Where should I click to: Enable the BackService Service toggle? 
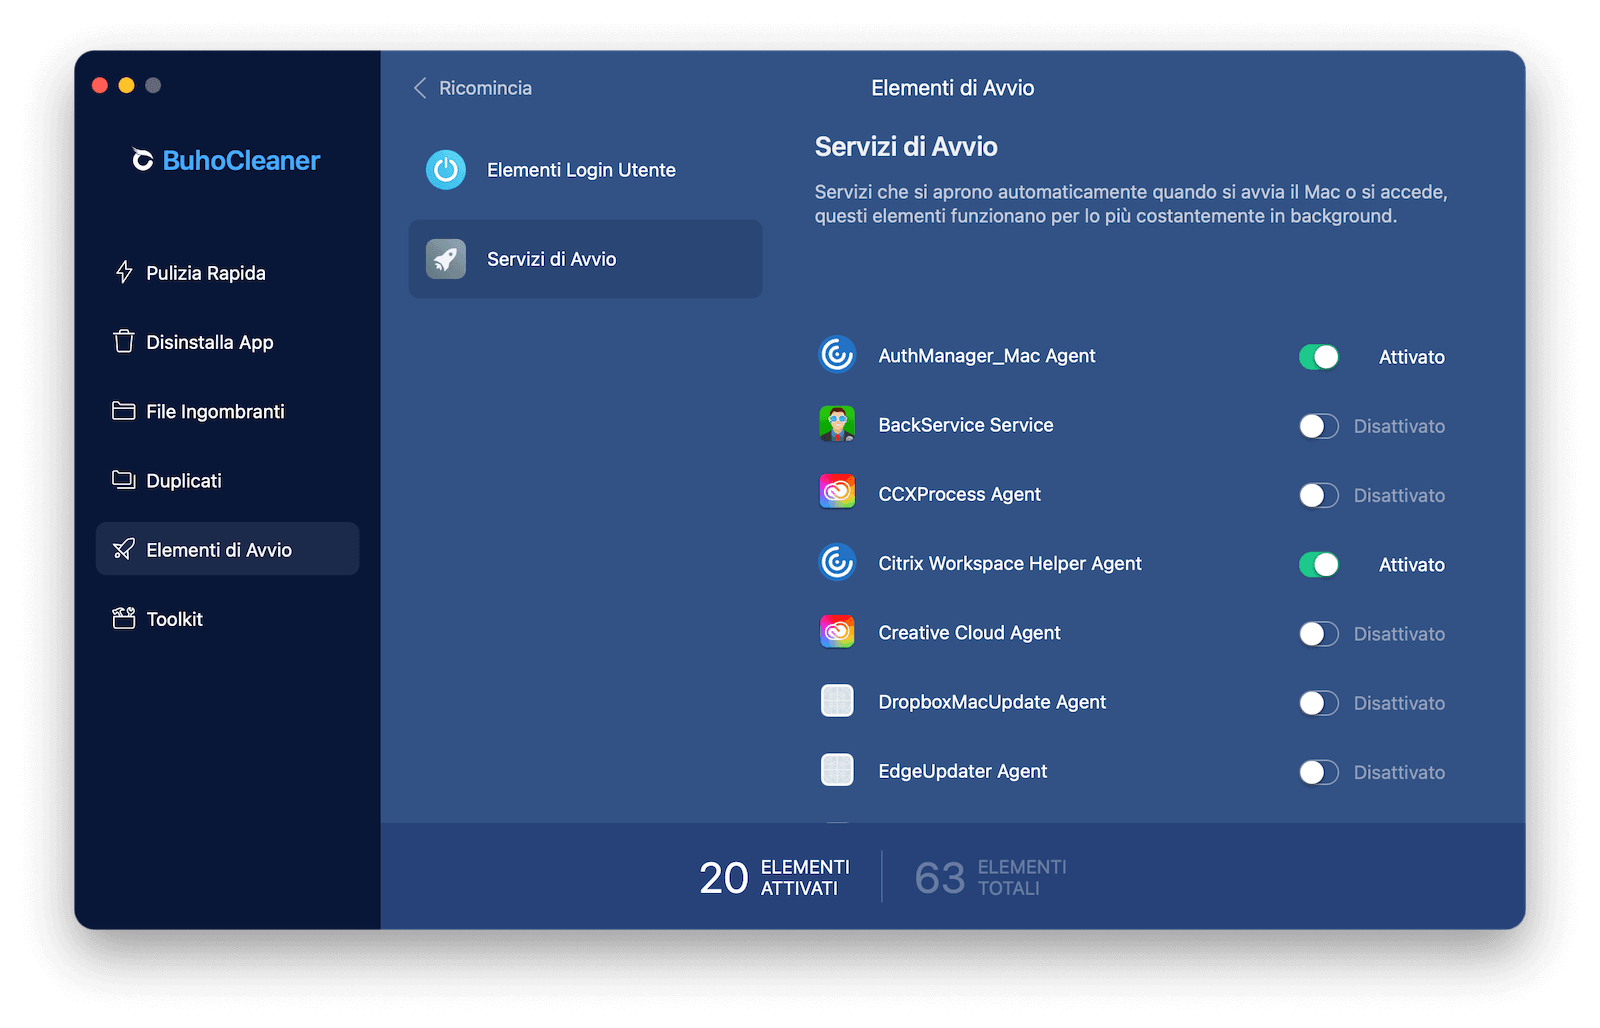1318,426
